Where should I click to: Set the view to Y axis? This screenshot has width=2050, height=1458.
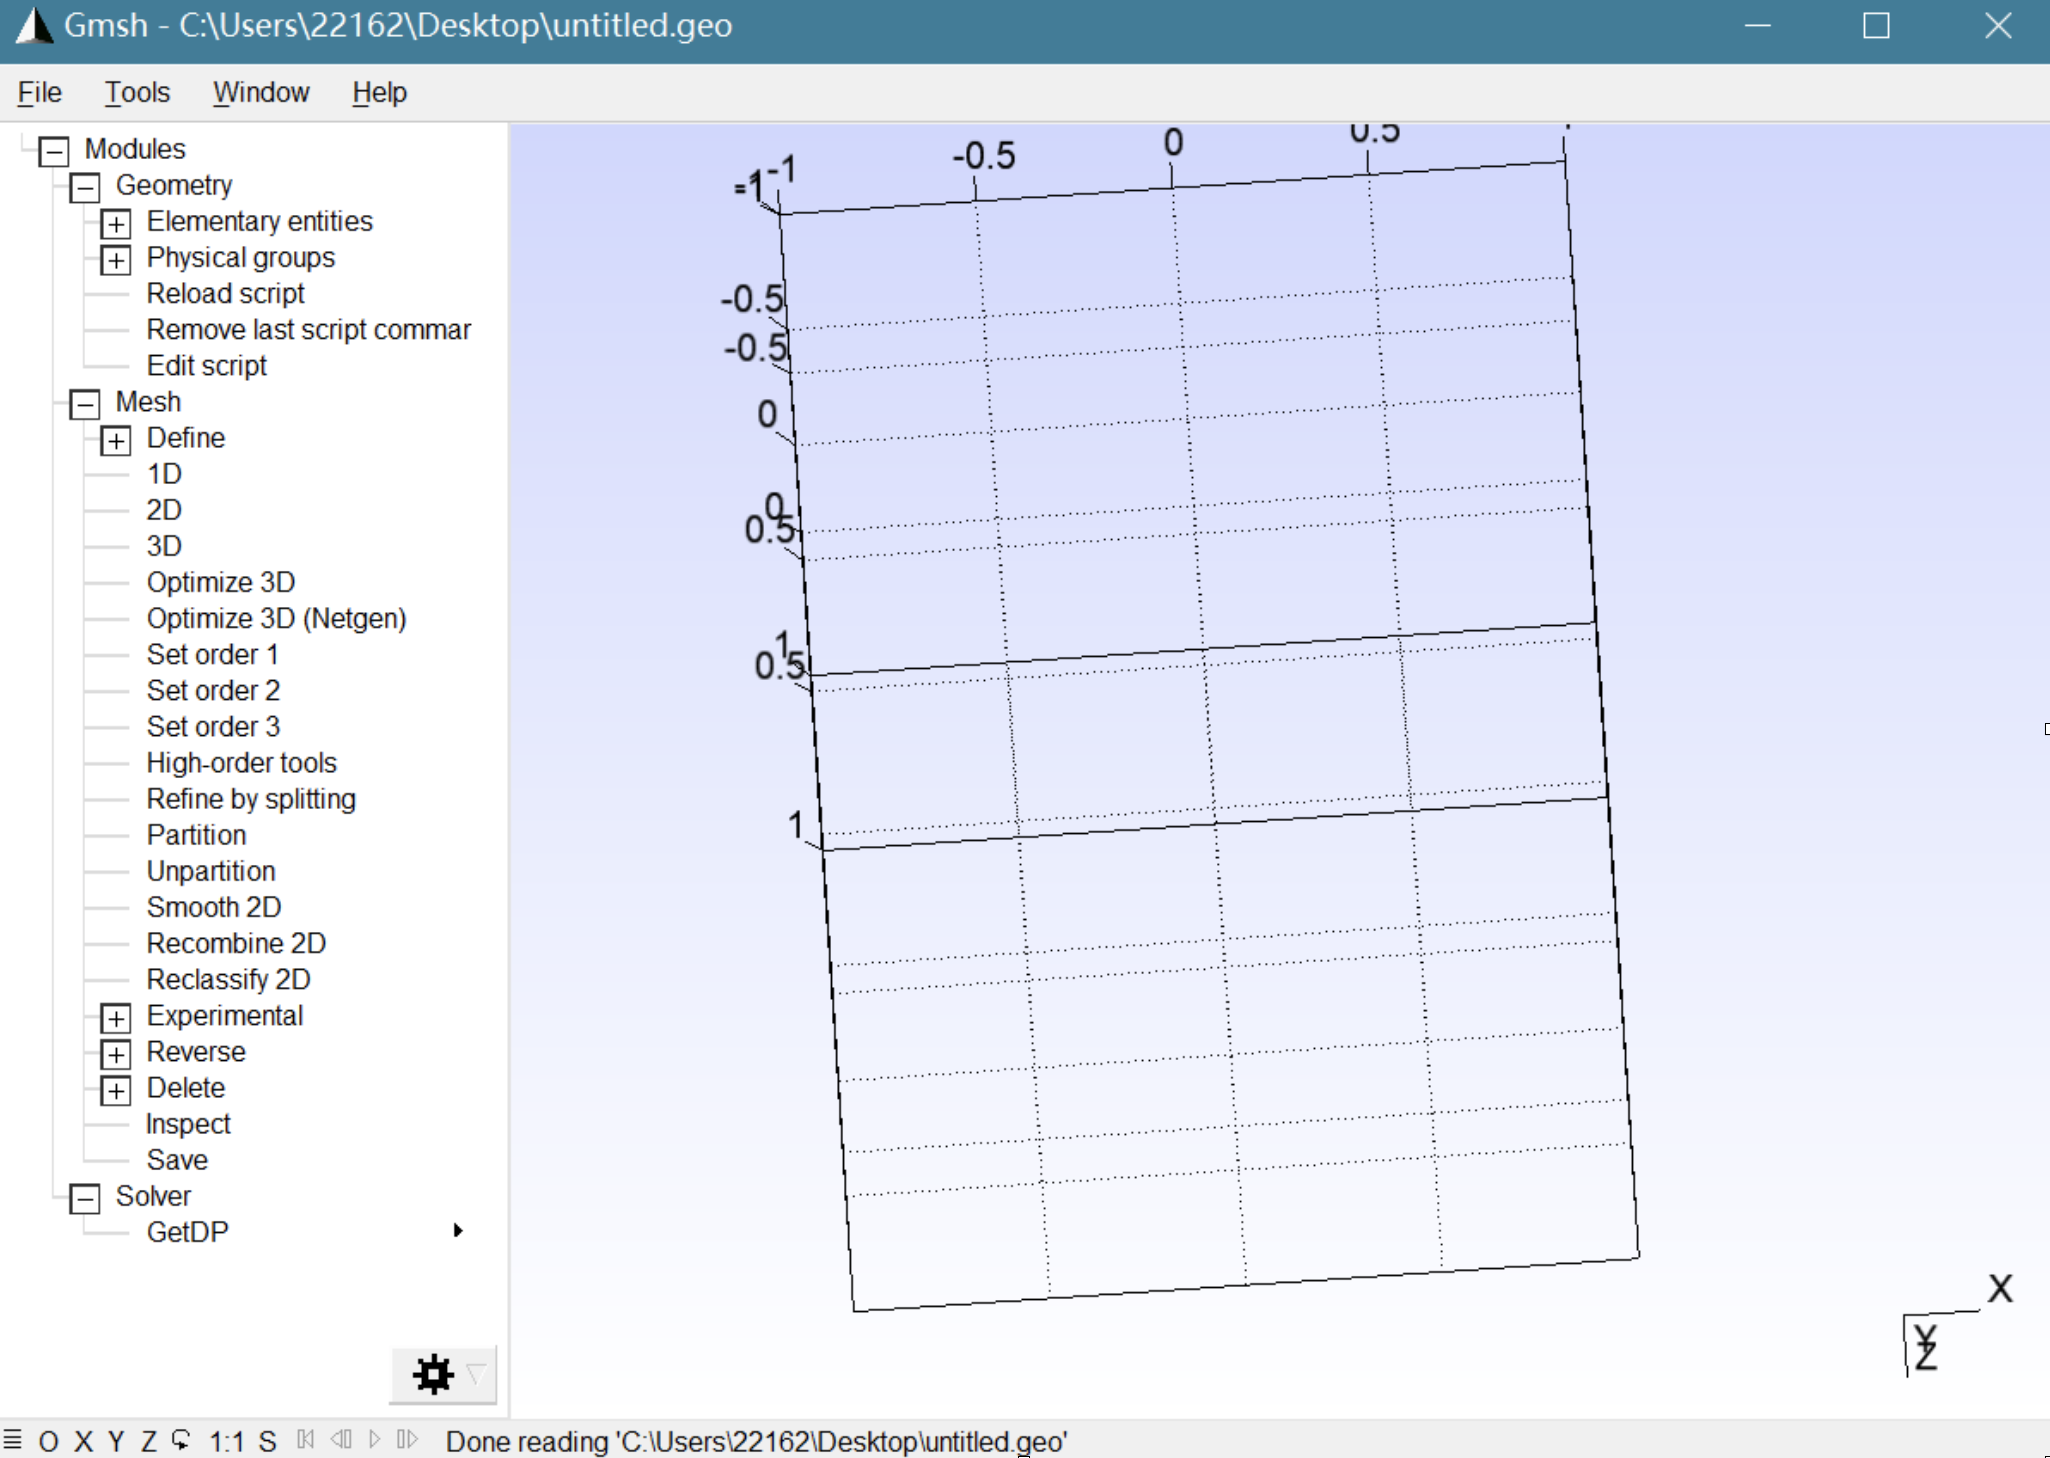116,1441
